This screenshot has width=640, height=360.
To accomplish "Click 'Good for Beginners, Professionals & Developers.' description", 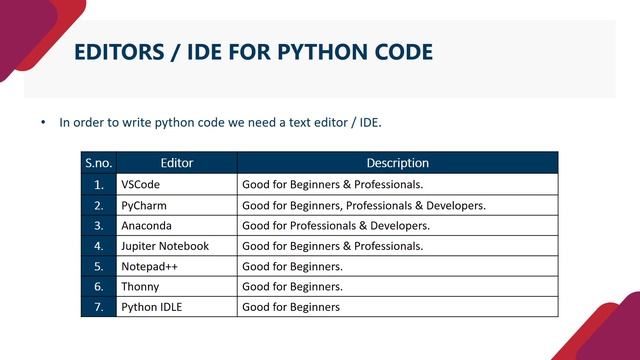I will (x=364, y=205).
